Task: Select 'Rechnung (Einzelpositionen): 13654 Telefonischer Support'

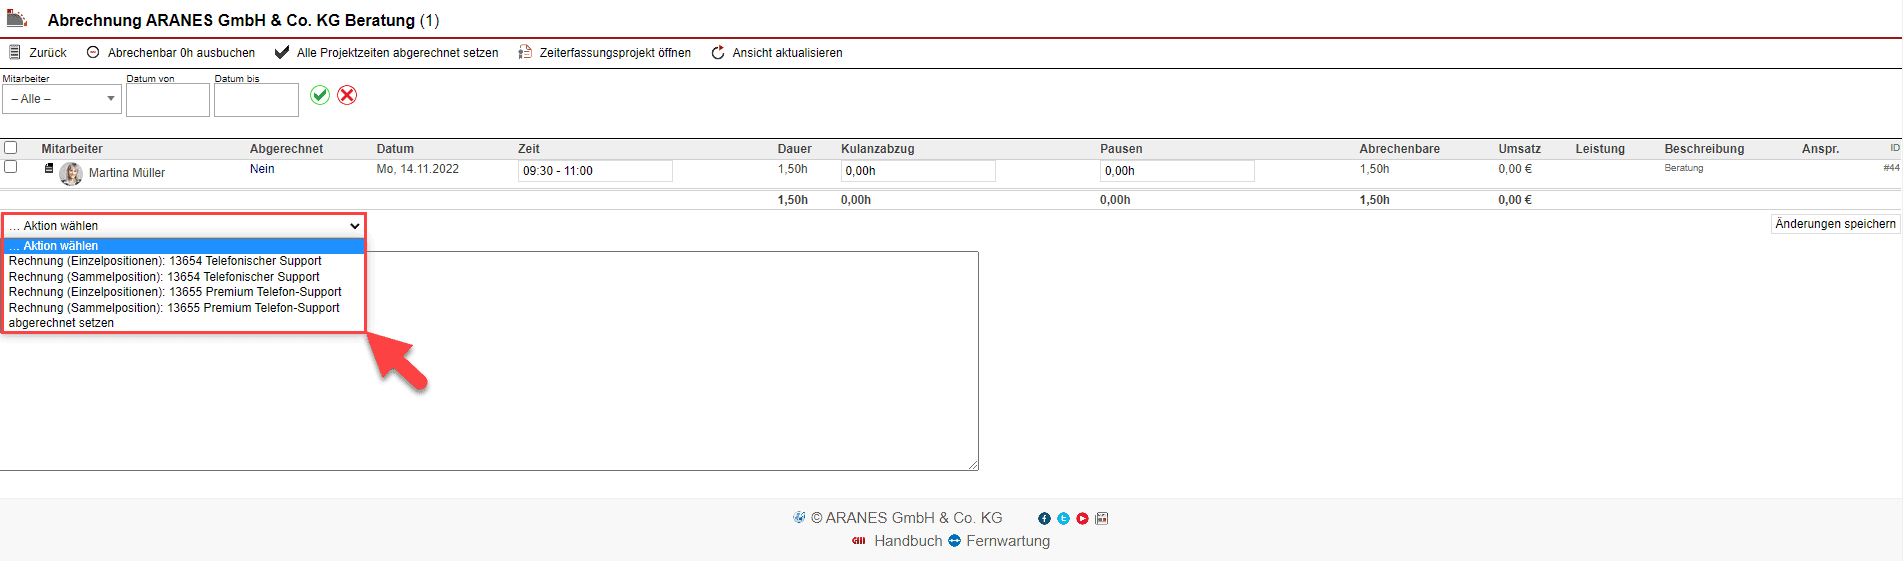Action: [x=165, y=261]
